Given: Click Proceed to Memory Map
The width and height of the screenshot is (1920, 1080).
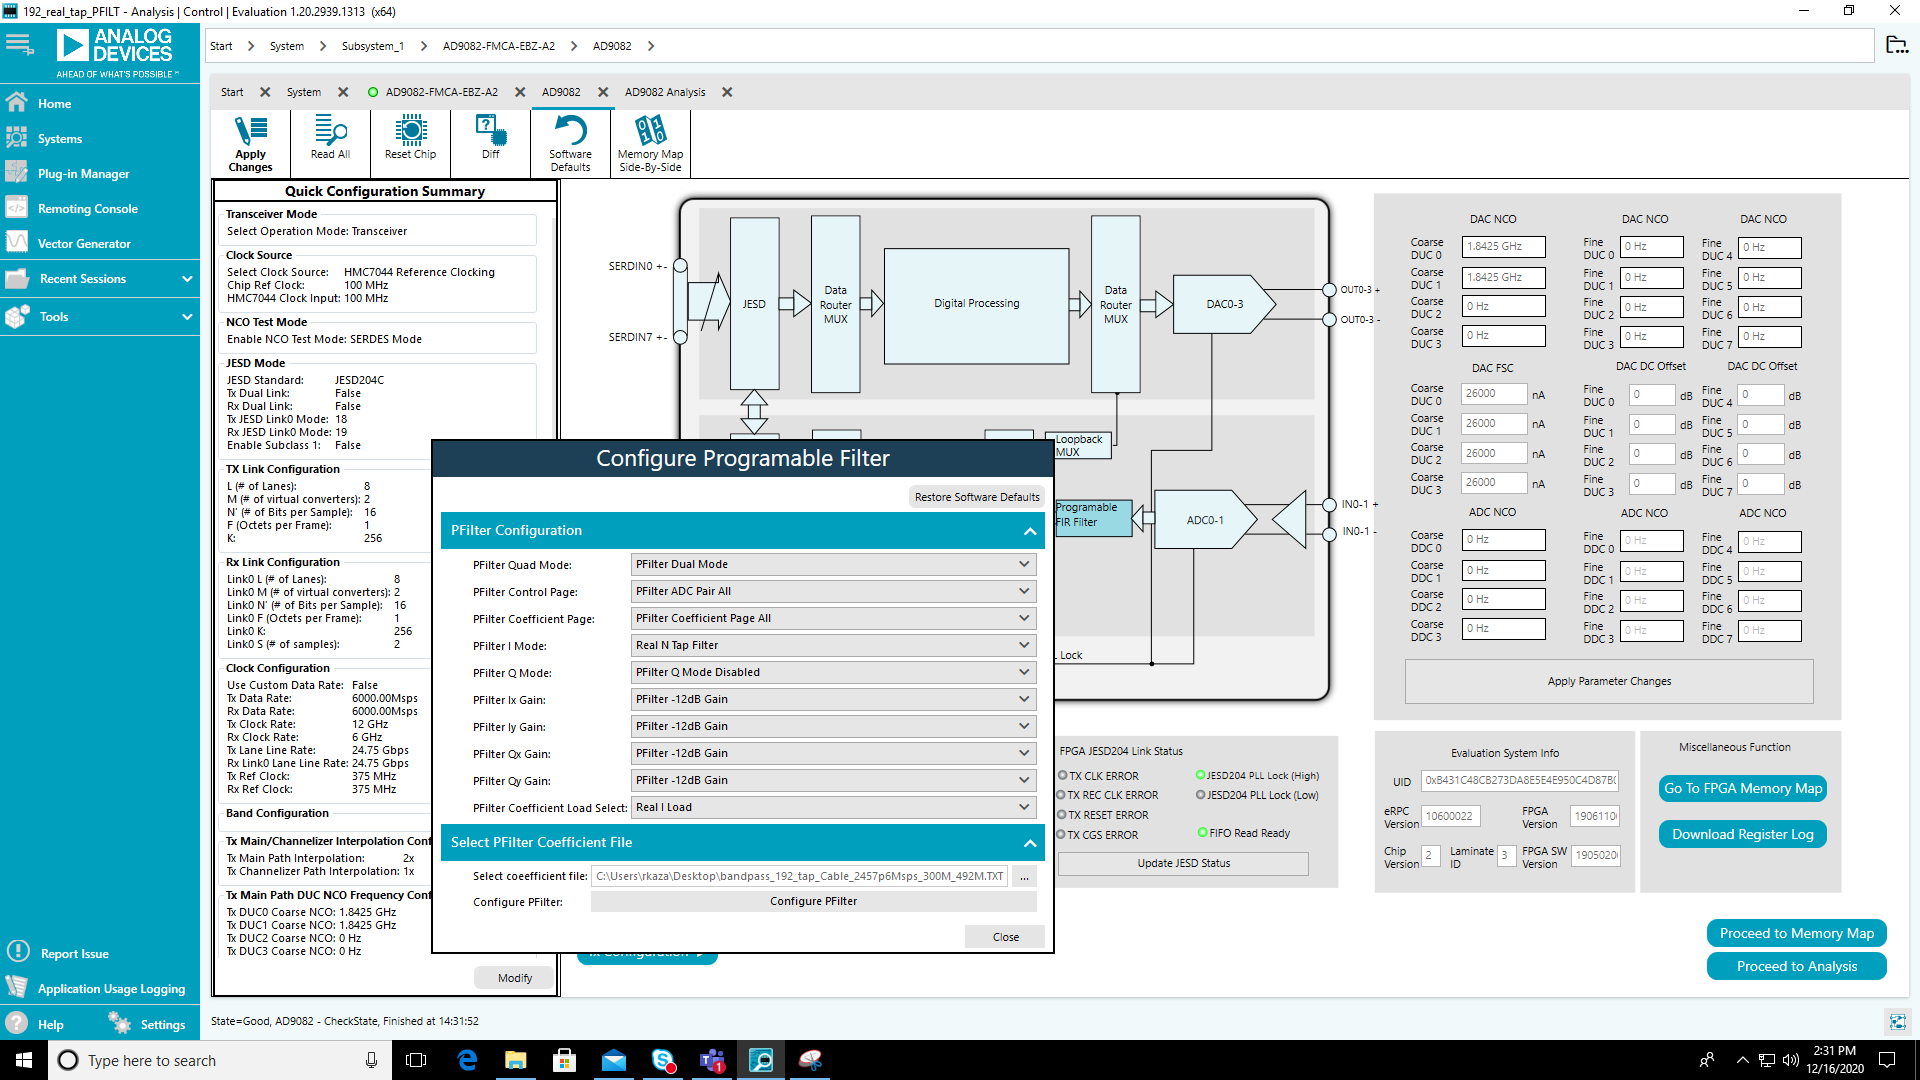Looking at the screenshot, I should click(1796, 933).
